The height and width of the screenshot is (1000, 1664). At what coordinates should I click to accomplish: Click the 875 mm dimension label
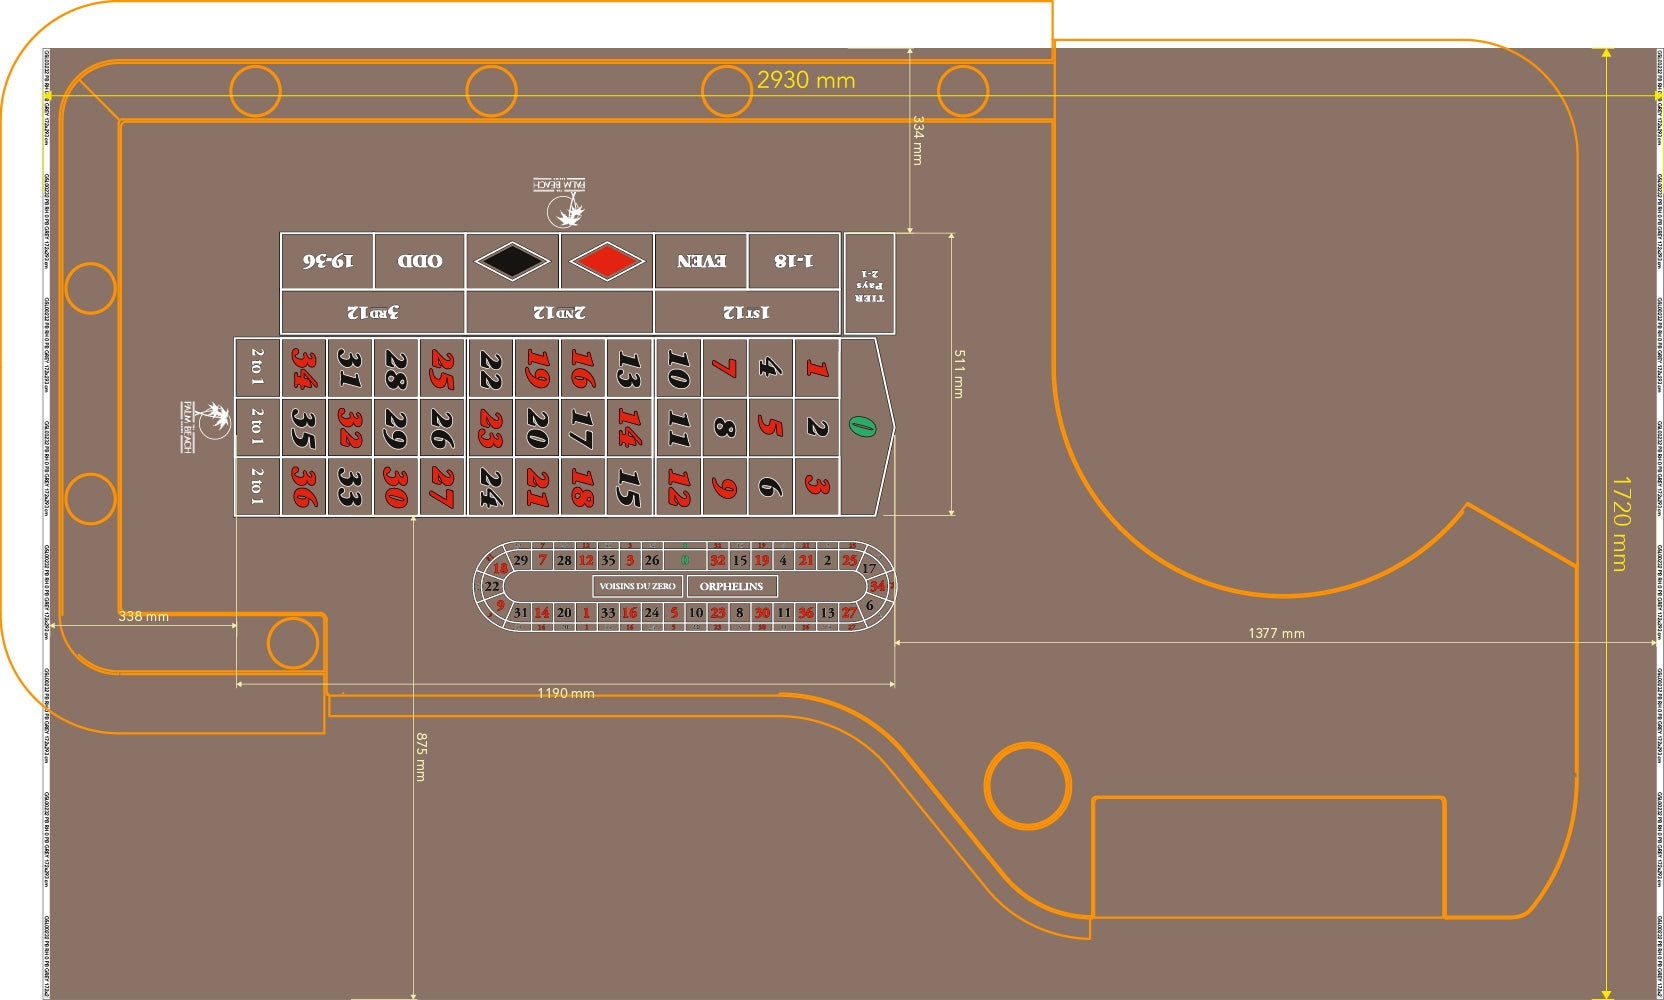[x=421, y=757]
